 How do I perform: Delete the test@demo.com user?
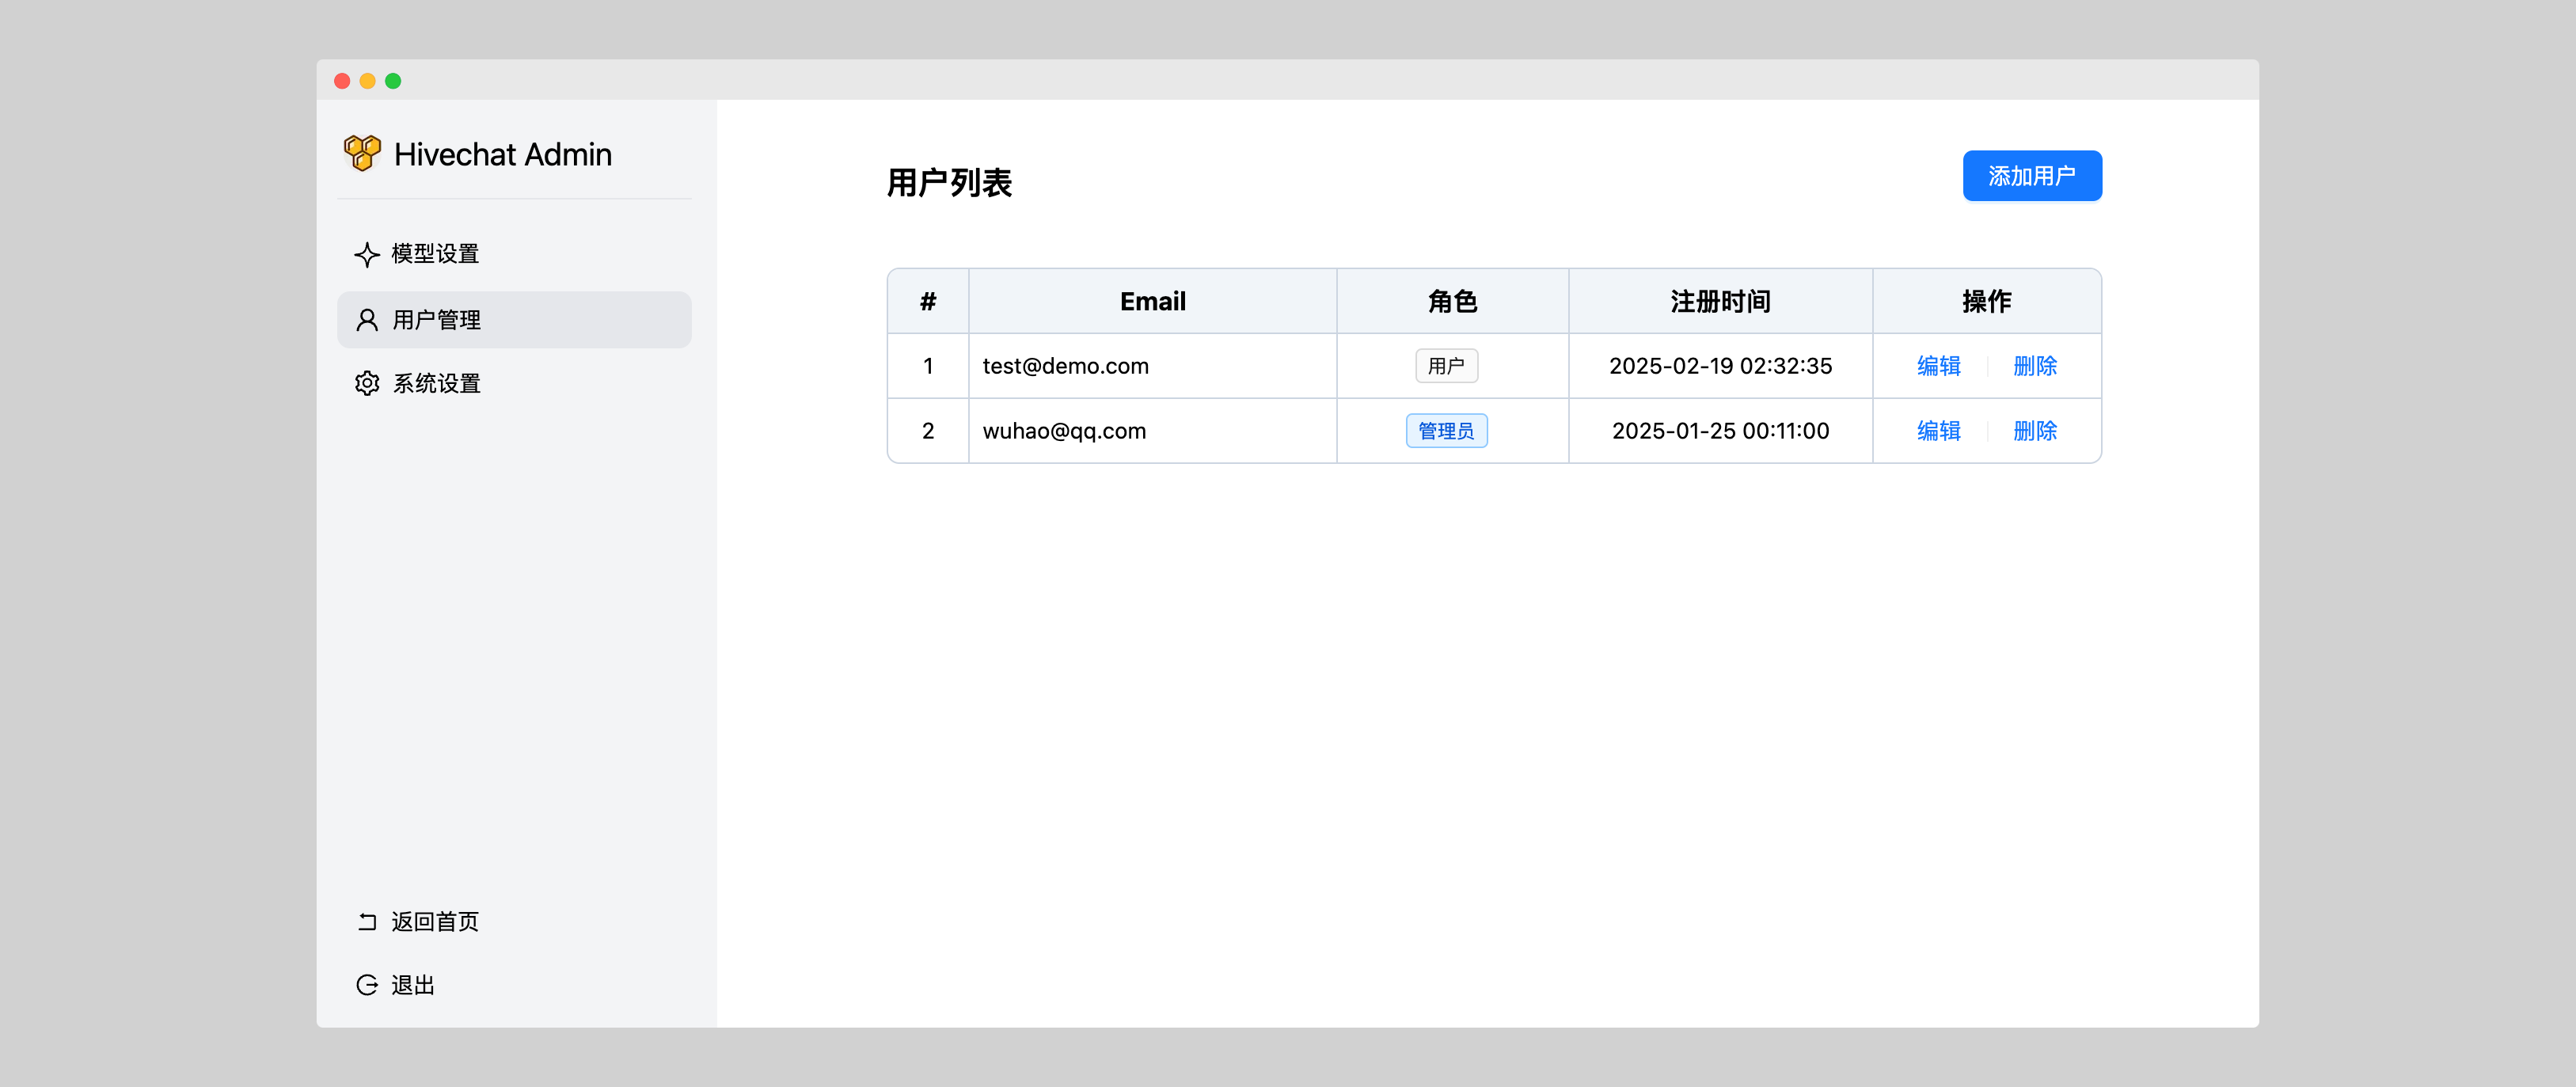pos(2034,366)
